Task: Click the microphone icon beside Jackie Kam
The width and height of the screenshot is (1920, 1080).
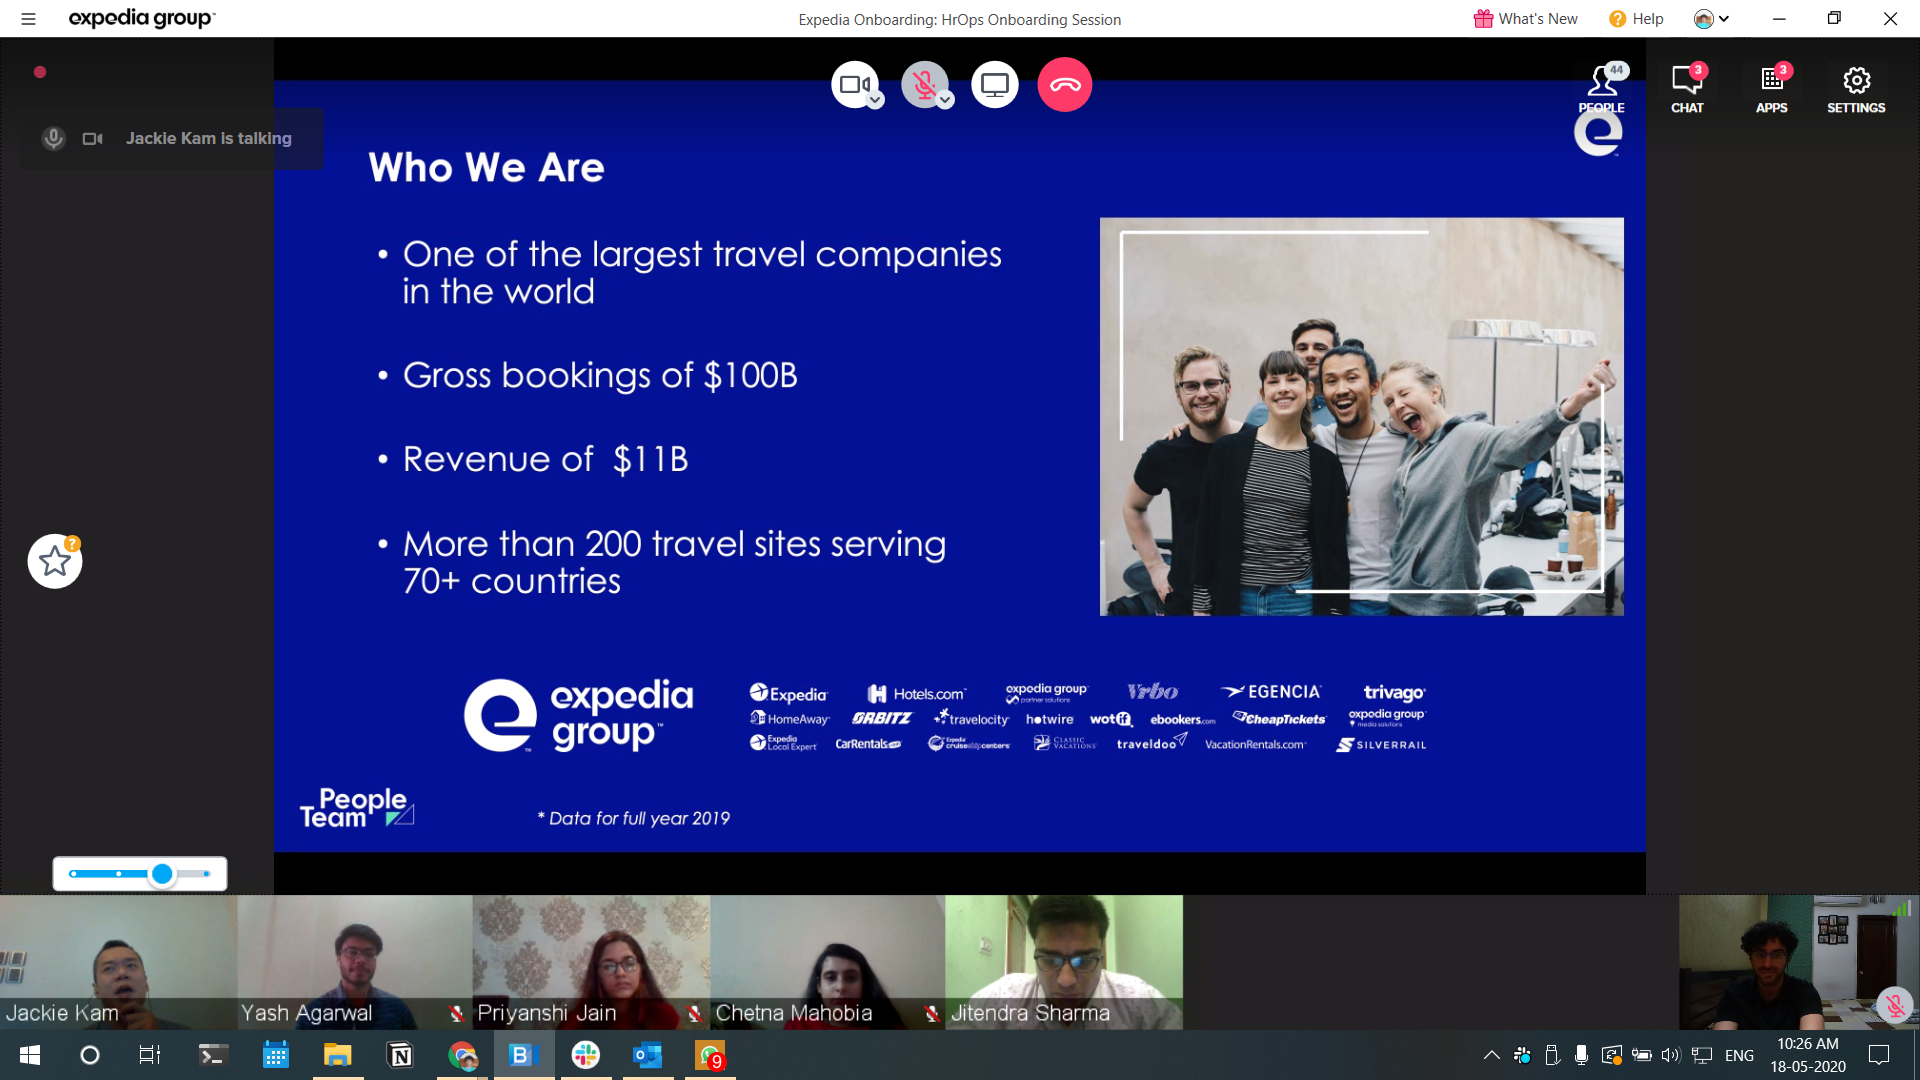Action: pyautogui.click(x=54, y=138)
